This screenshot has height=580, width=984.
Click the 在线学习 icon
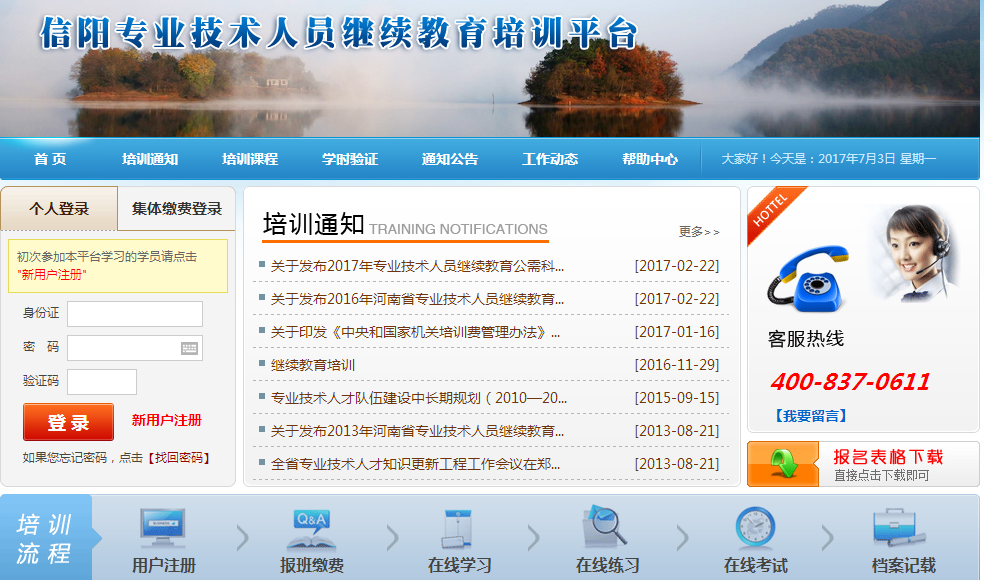point(459,528)
